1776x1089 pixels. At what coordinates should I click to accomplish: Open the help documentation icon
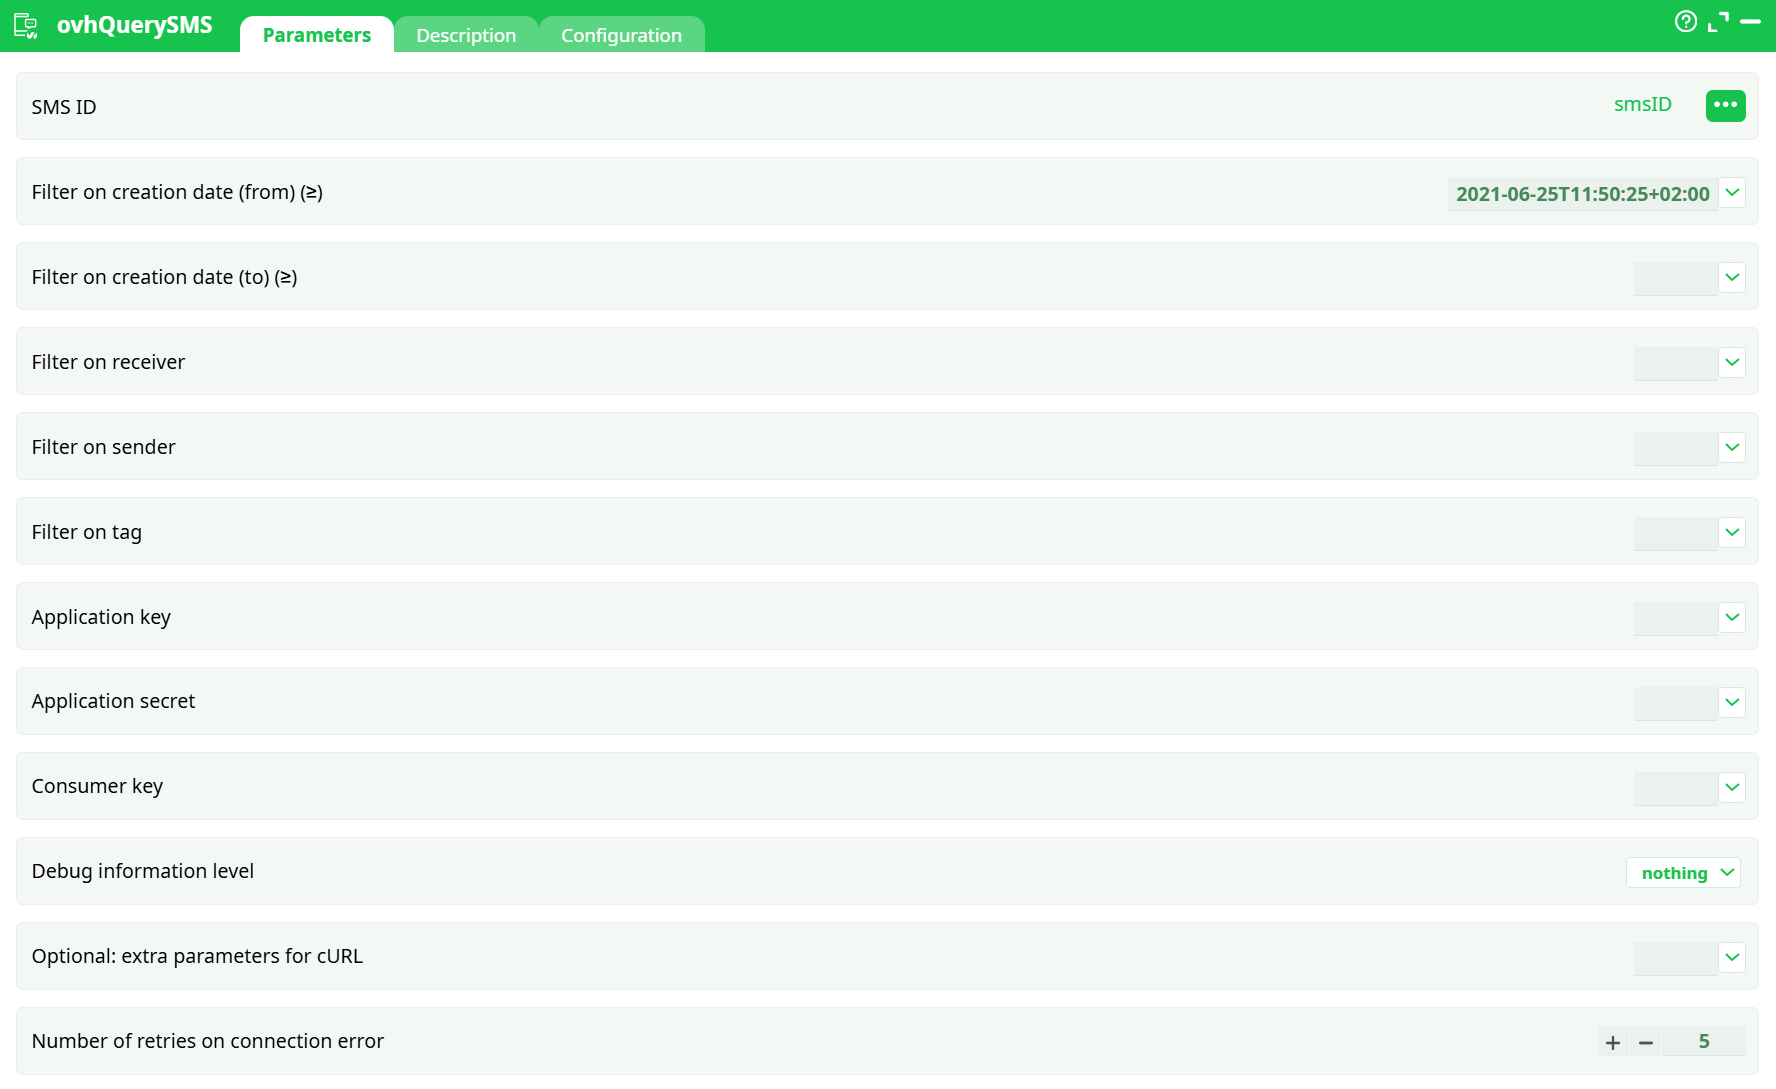pos(1686,21)
